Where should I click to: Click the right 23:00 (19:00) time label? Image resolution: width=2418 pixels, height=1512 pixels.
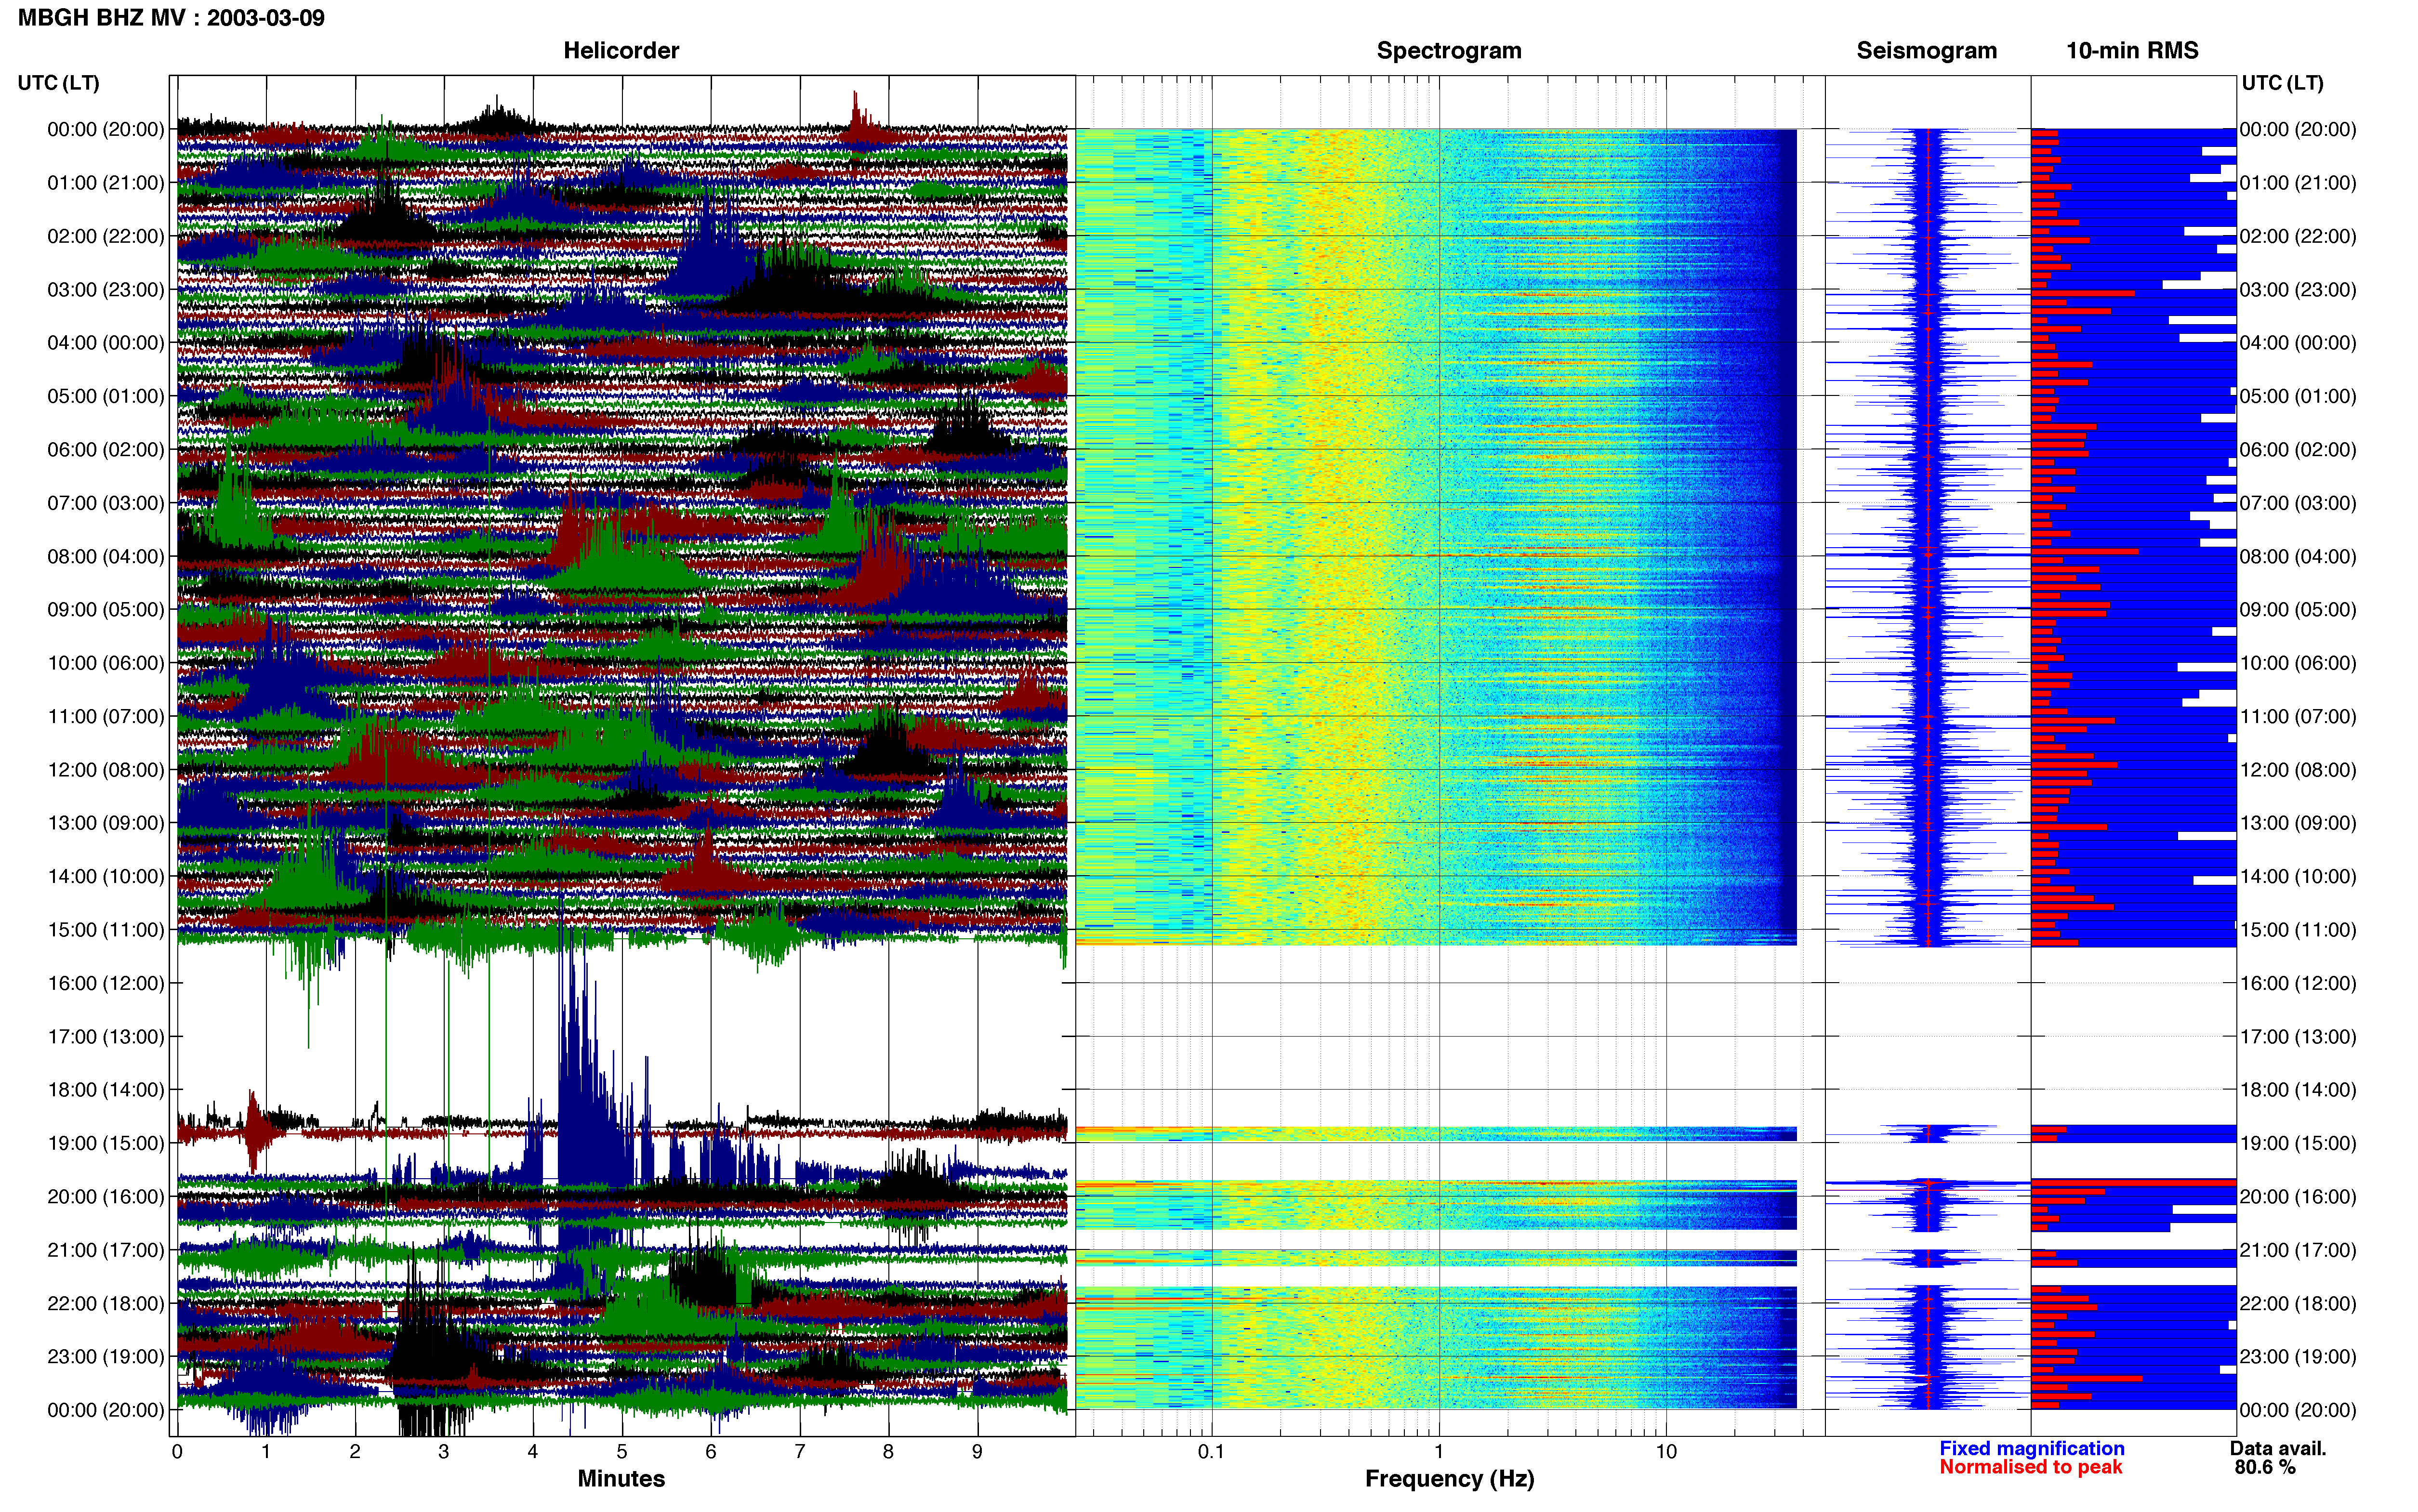click(2298, 1357)
